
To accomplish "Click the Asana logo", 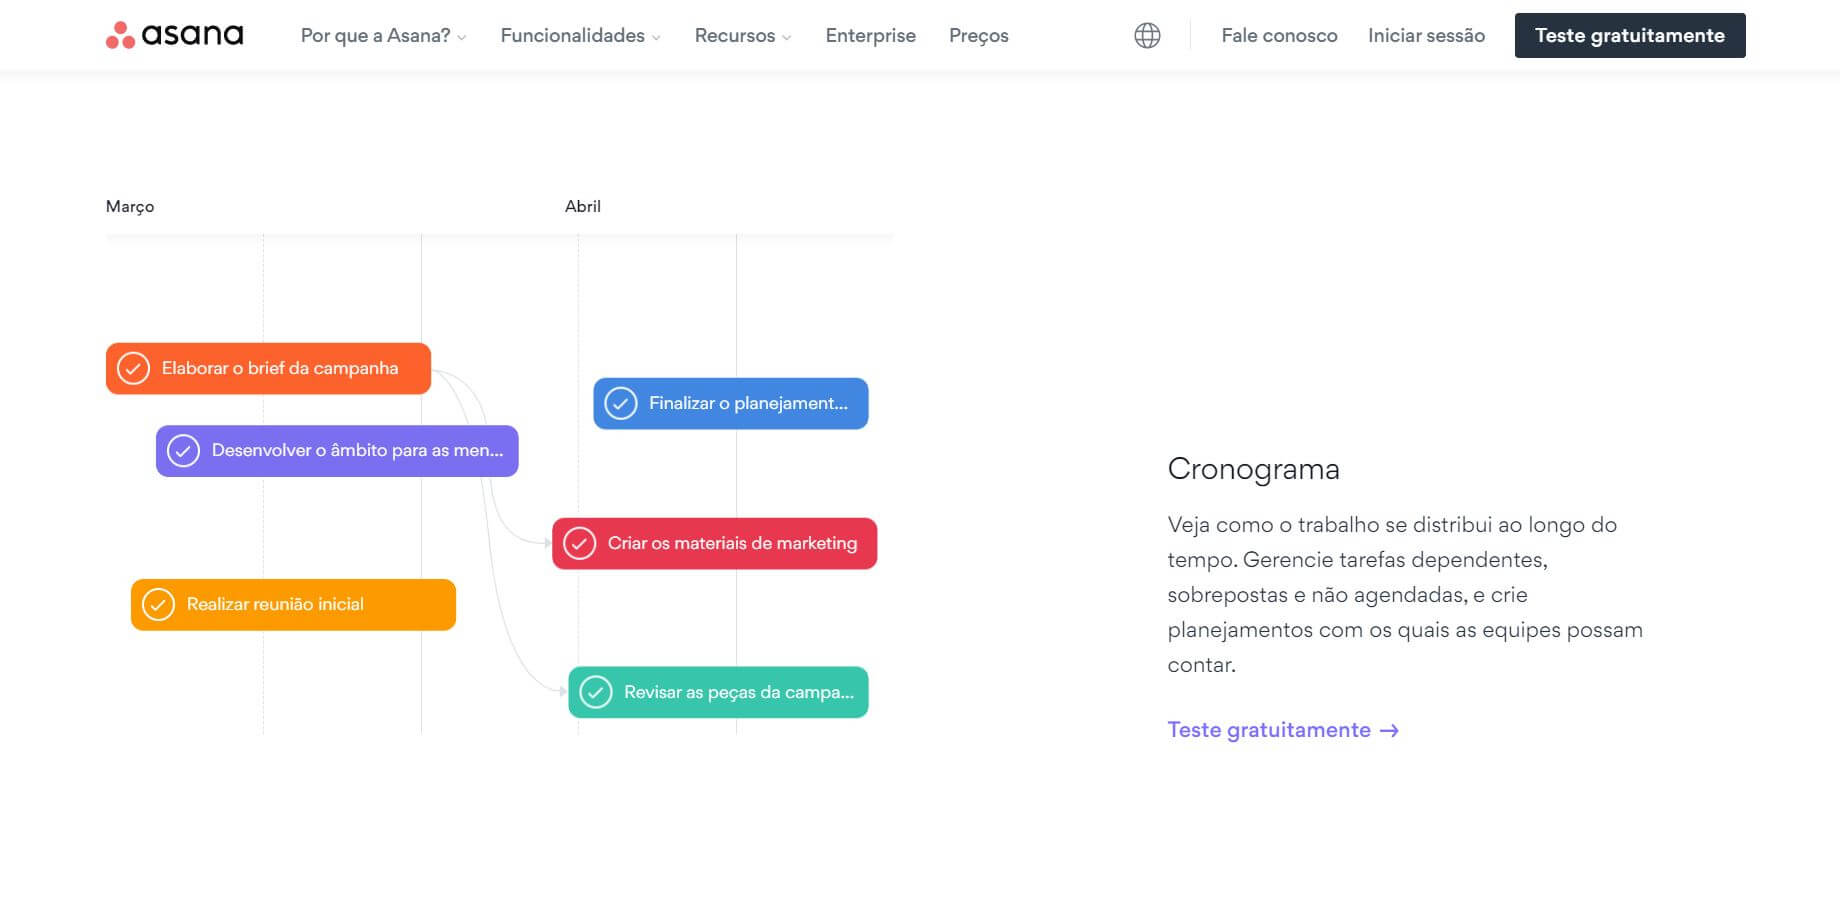I will pos(174,35).
